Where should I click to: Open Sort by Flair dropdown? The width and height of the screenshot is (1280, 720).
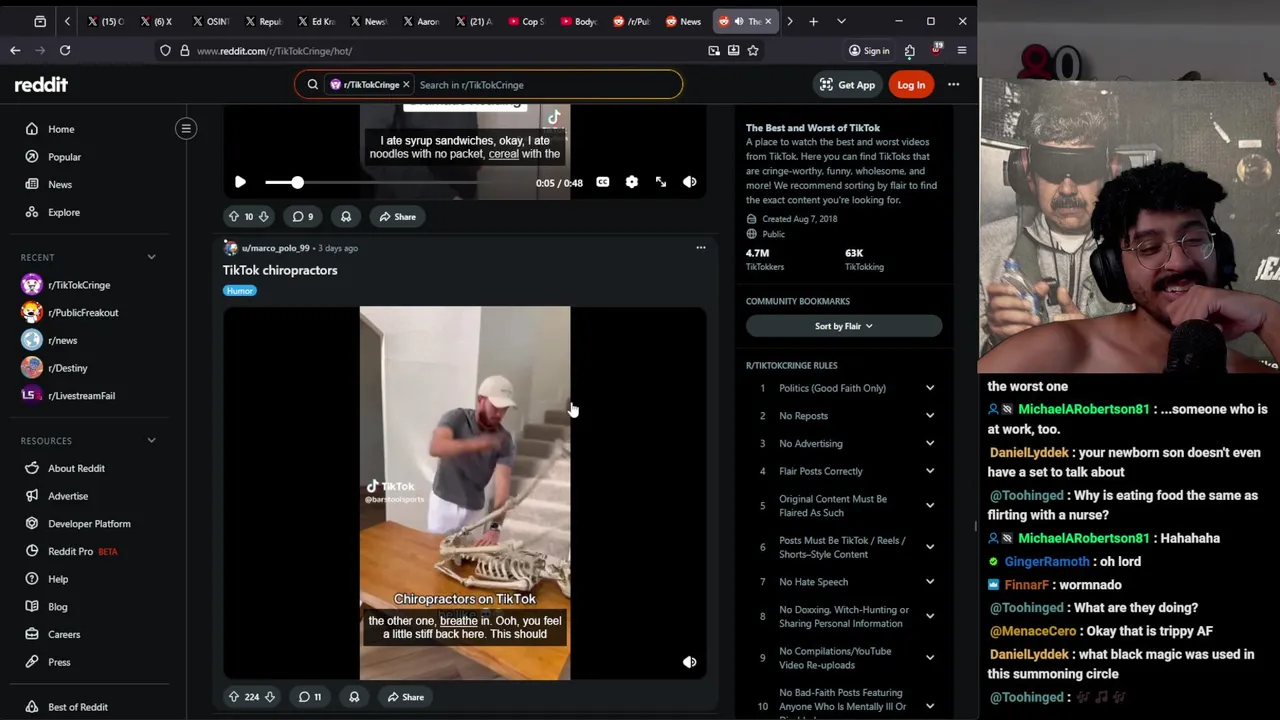(844, 326)
